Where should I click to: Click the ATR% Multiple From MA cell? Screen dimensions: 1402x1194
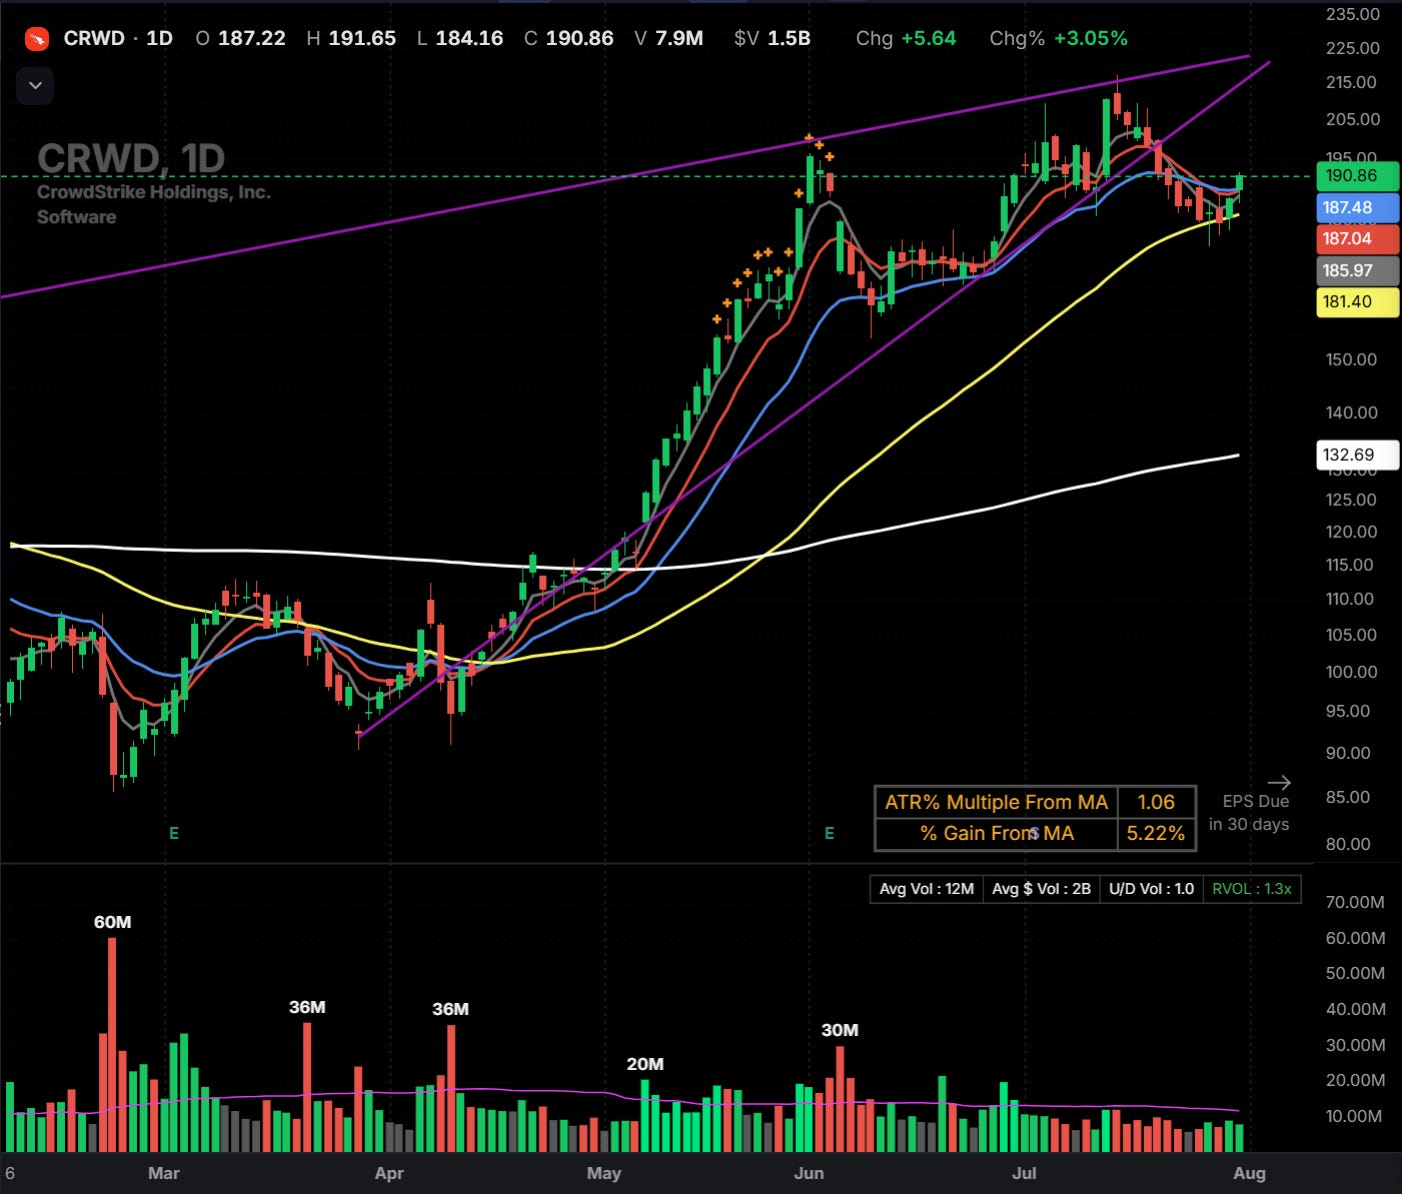[x=996, y=802]
